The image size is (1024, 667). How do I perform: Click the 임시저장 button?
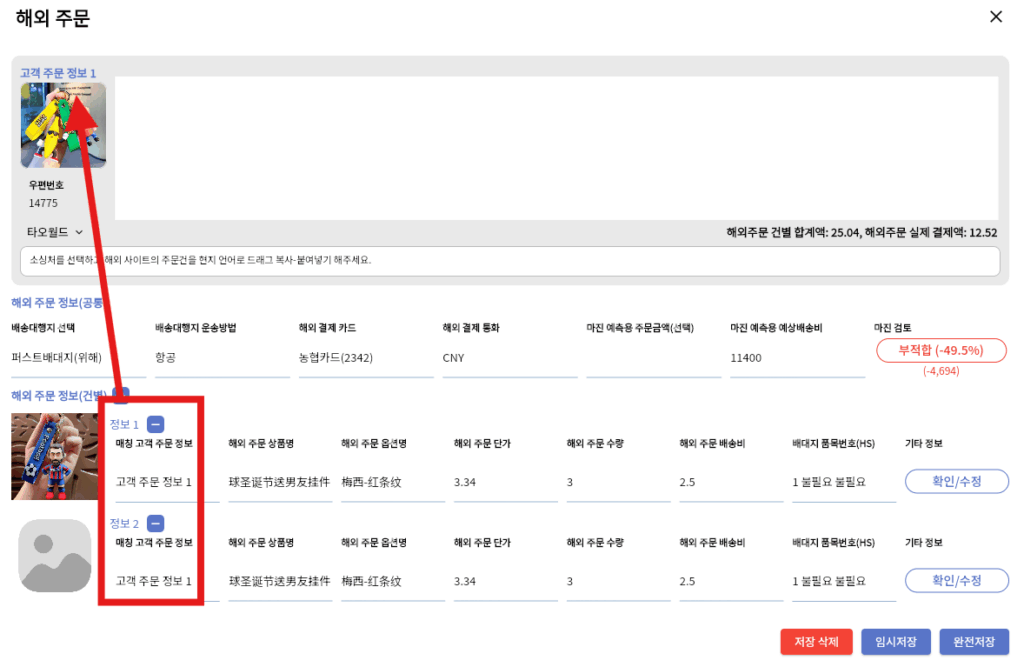point(896,641)
